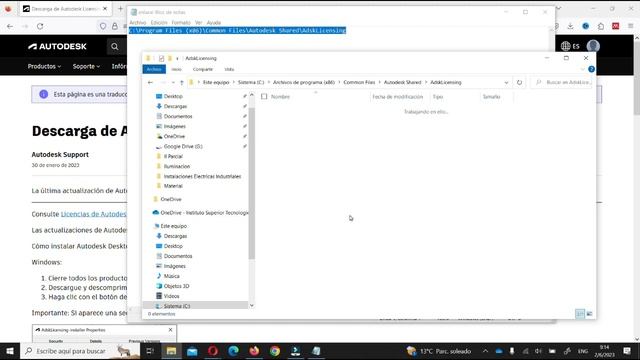This screenshot has height=360, width=640.
Task: Click the Buscar en AdskLicensing search field
Action: coord(562,82)
